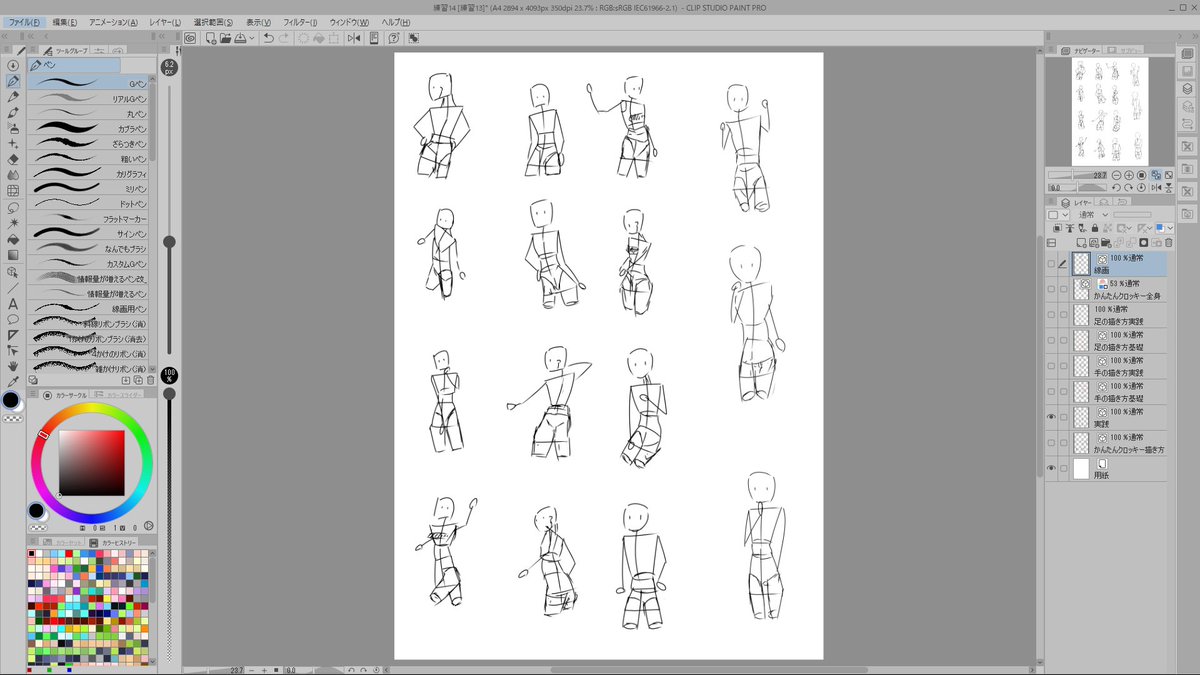Select the Fill bucket tool

pyautogui.click(x=13, y=239)
